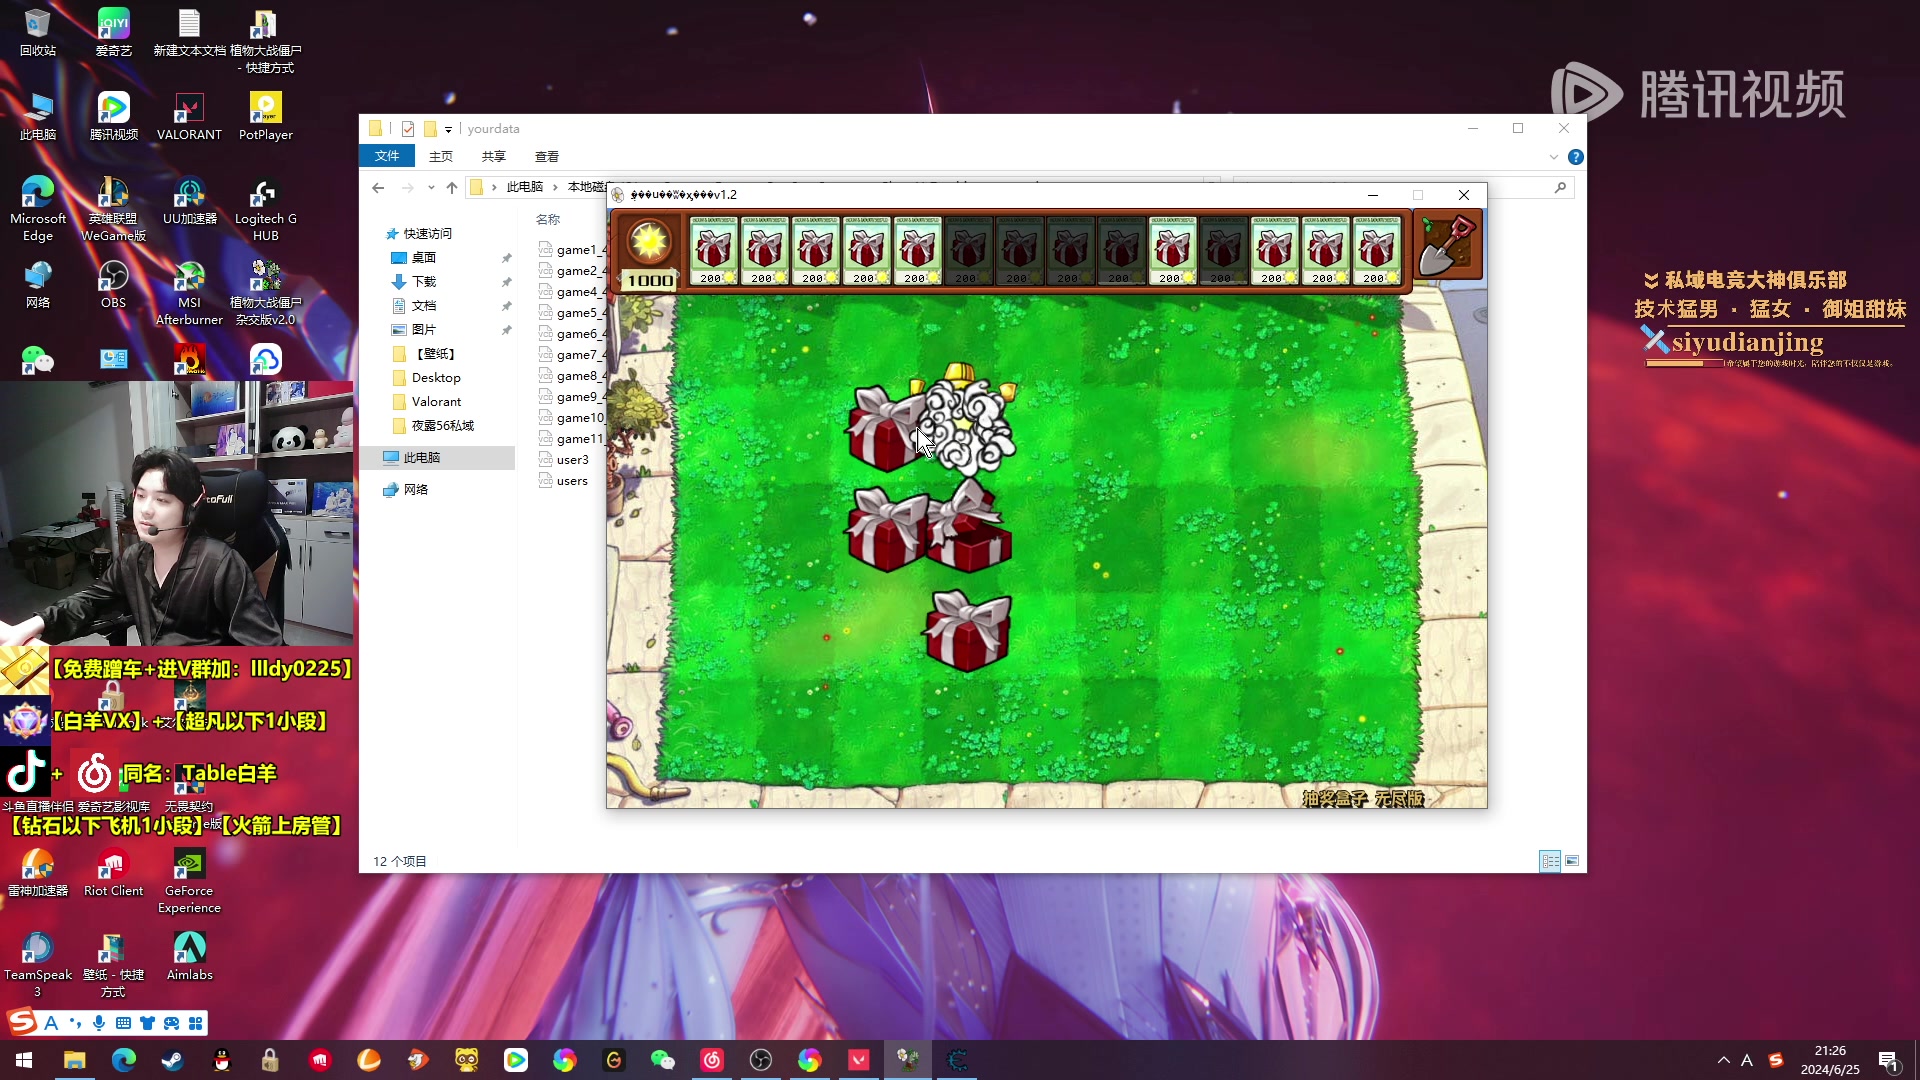Select 夜露56私域 folder in navigation pane
The height and width of the screenshot is (1080, 1920).
pyautogui.click(x=442, y=425)
